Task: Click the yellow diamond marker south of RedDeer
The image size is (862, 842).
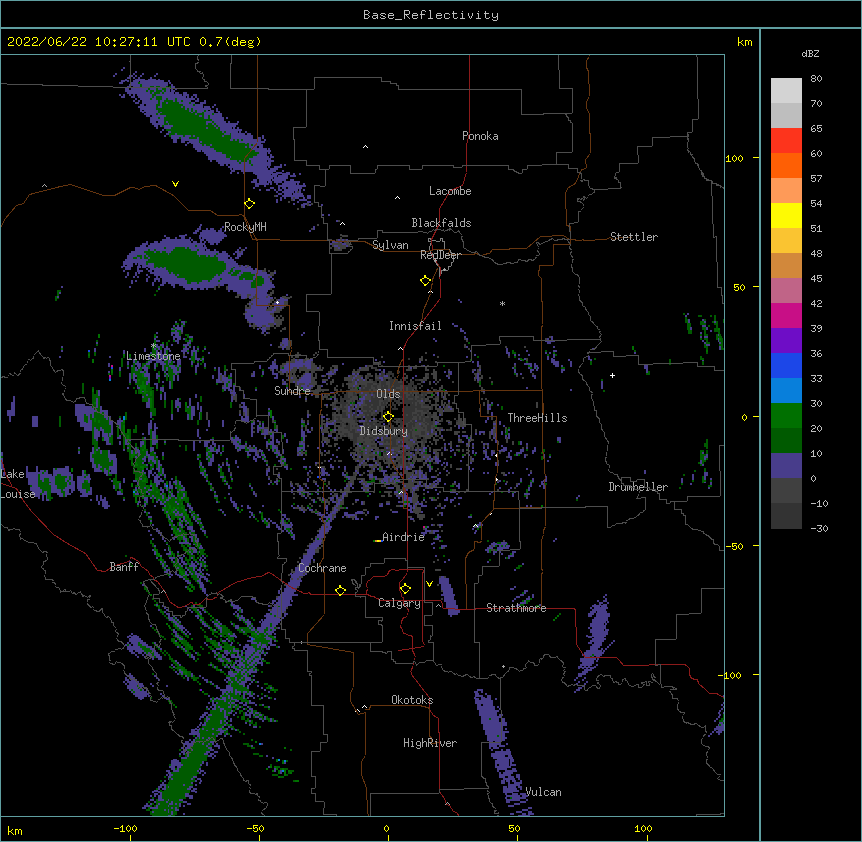Action: [426, 281]
